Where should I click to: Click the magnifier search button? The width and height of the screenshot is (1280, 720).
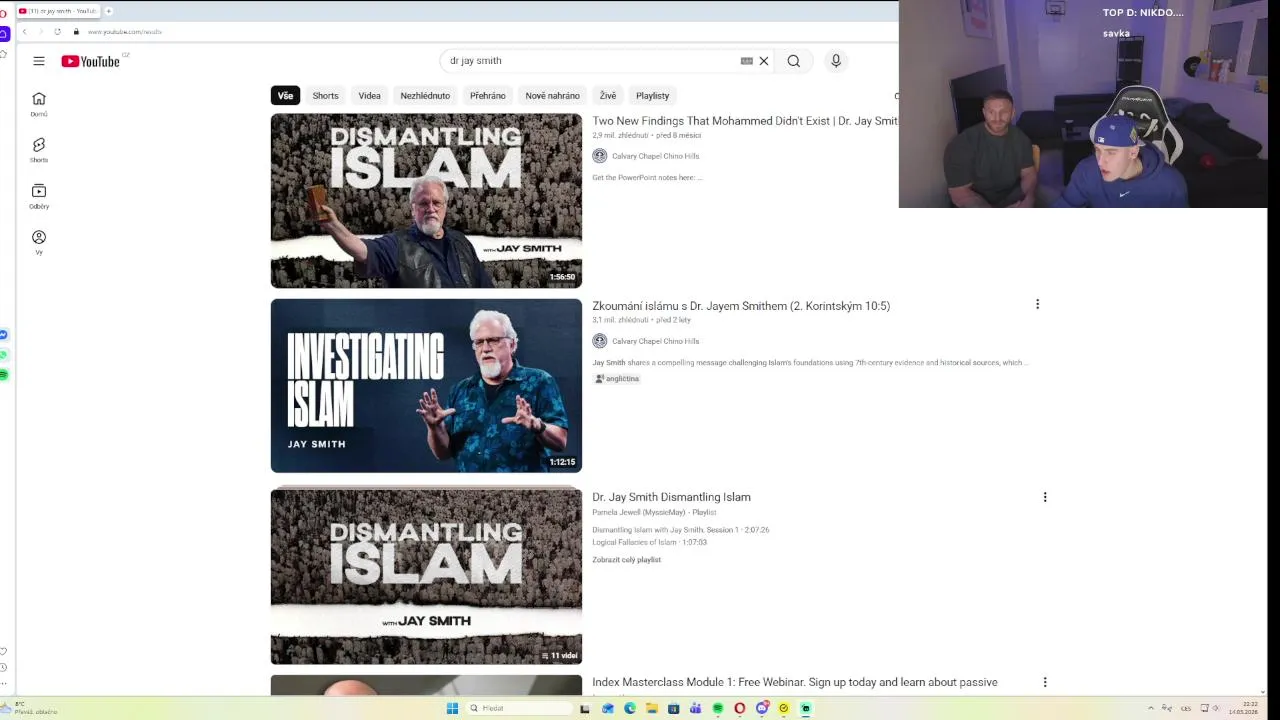coord(794,61)
